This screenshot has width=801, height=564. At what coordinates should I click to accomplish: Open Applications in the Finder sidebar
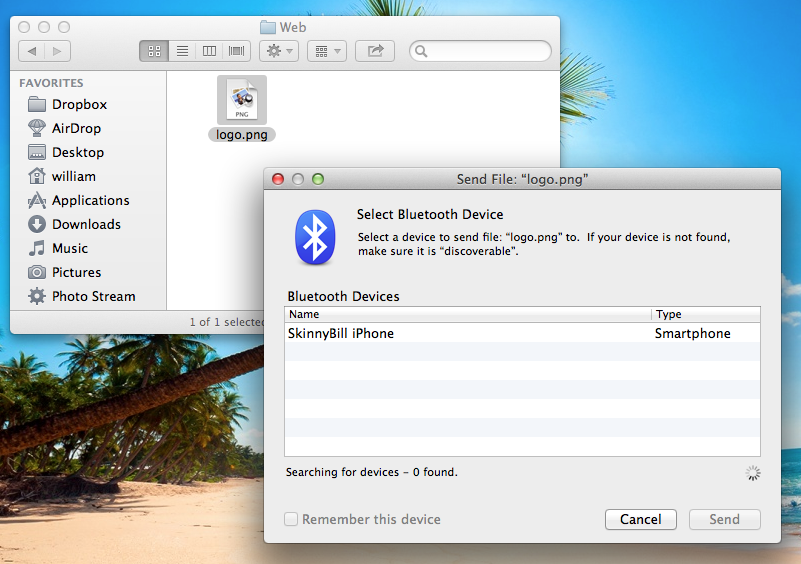point(90,200)
